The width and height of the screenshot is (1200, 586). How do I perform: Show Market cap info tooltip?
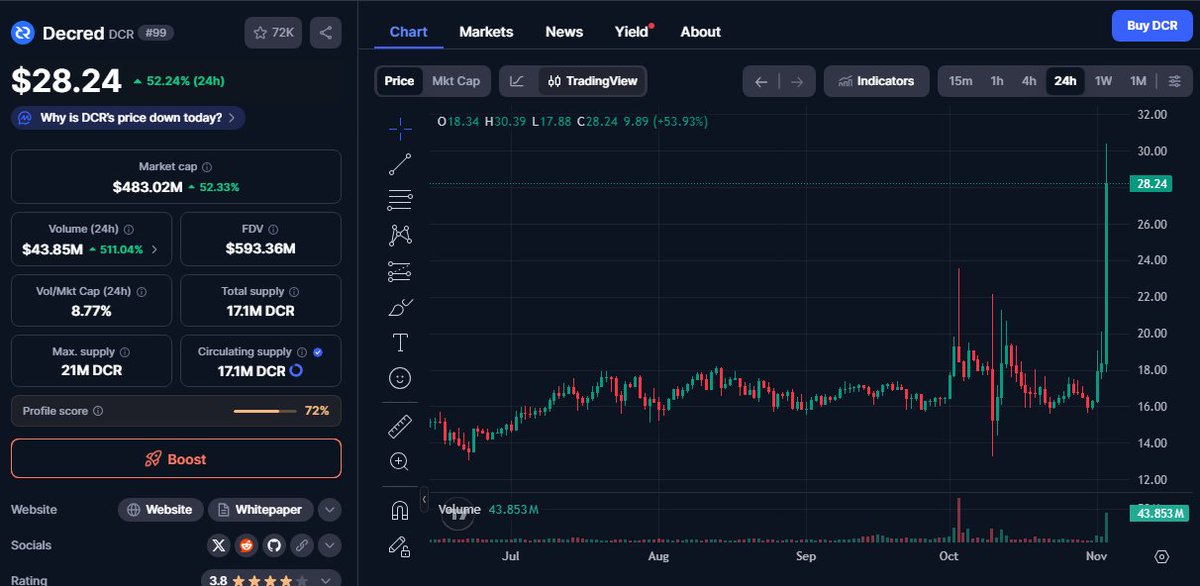point(207,167)
